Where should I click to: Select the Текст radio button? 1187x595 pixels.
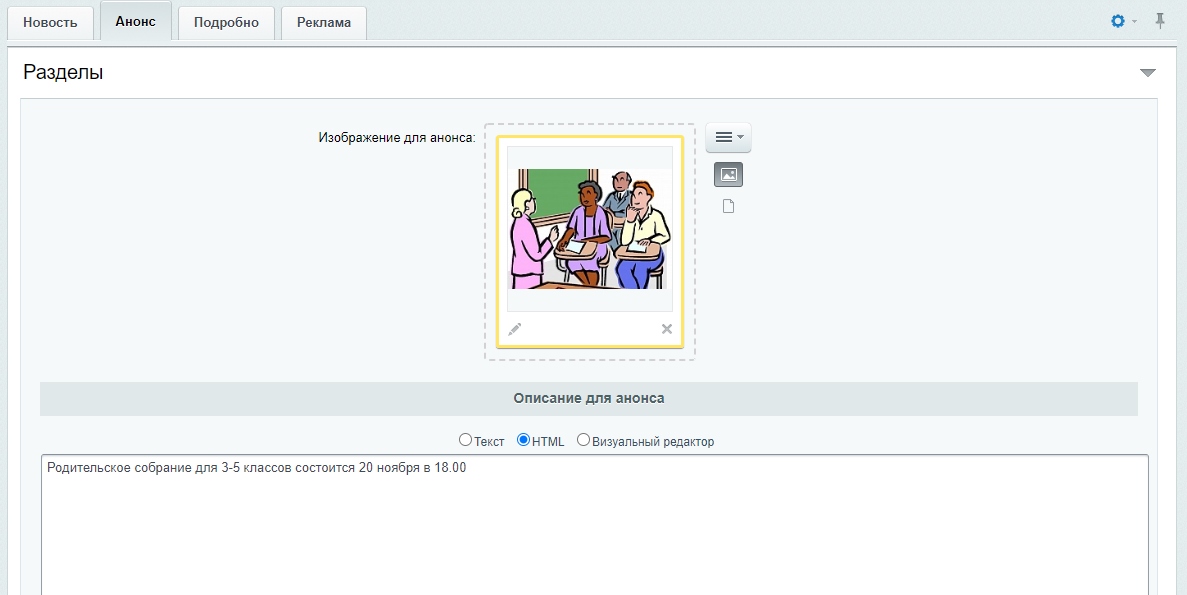[466, 440]
